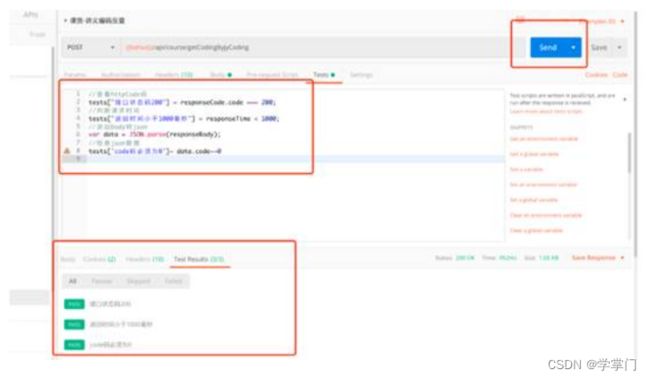Open the learn more about tests scripts link

(x=546, y=112)
